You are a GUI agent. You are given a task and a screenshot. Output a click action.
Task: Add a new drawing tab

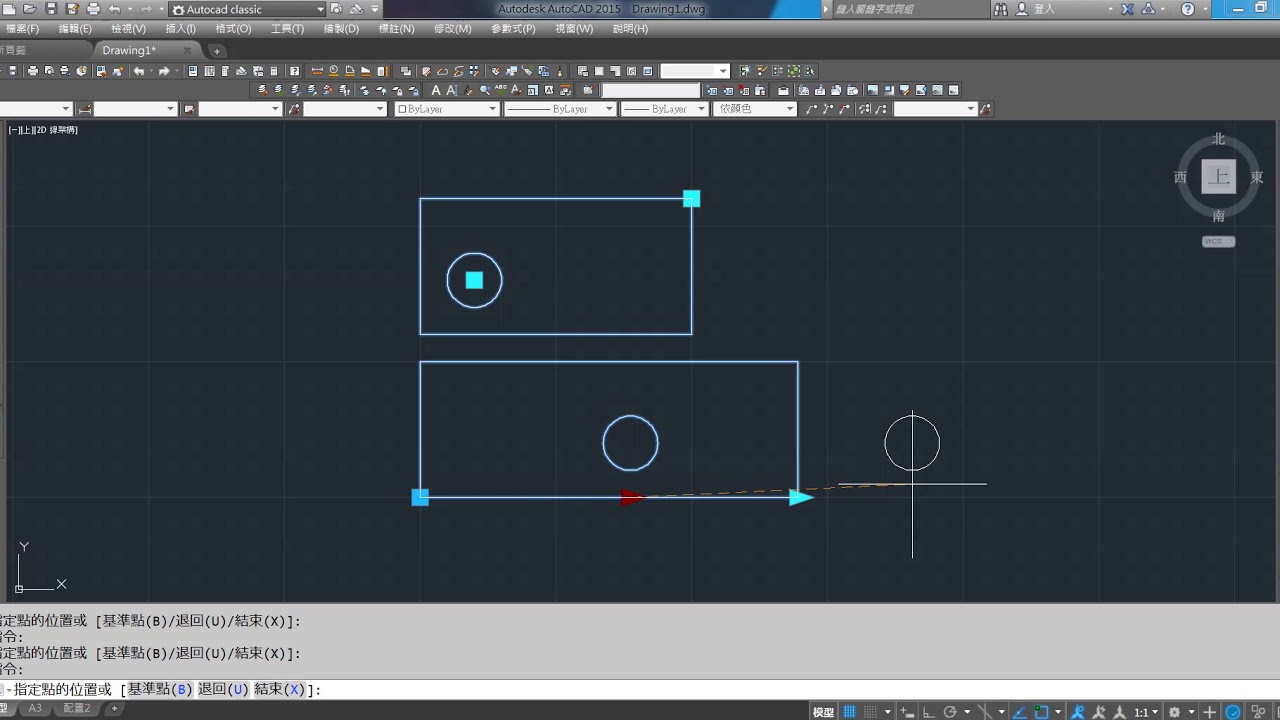point(216,51)
